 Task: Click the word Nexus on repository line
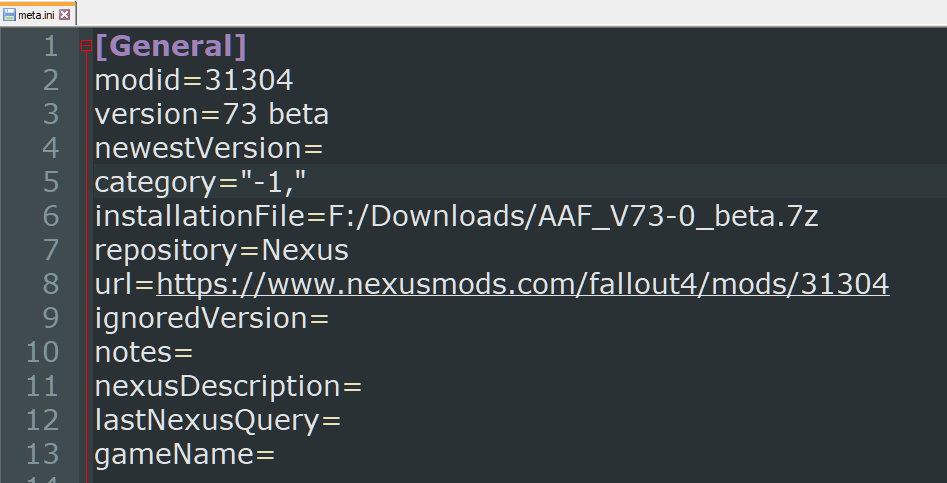pos(304,250)
